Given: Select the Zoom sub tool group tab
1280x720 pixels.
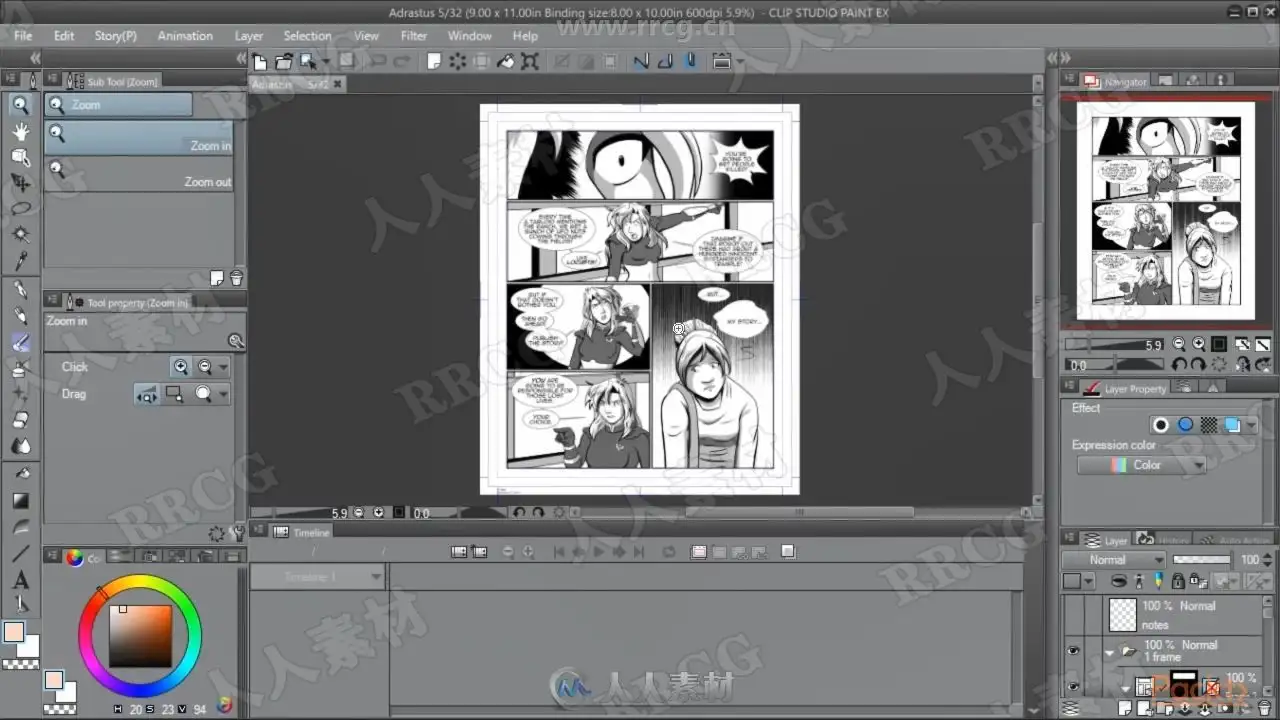Looking at the screenshot, I should tap(118, 105).
